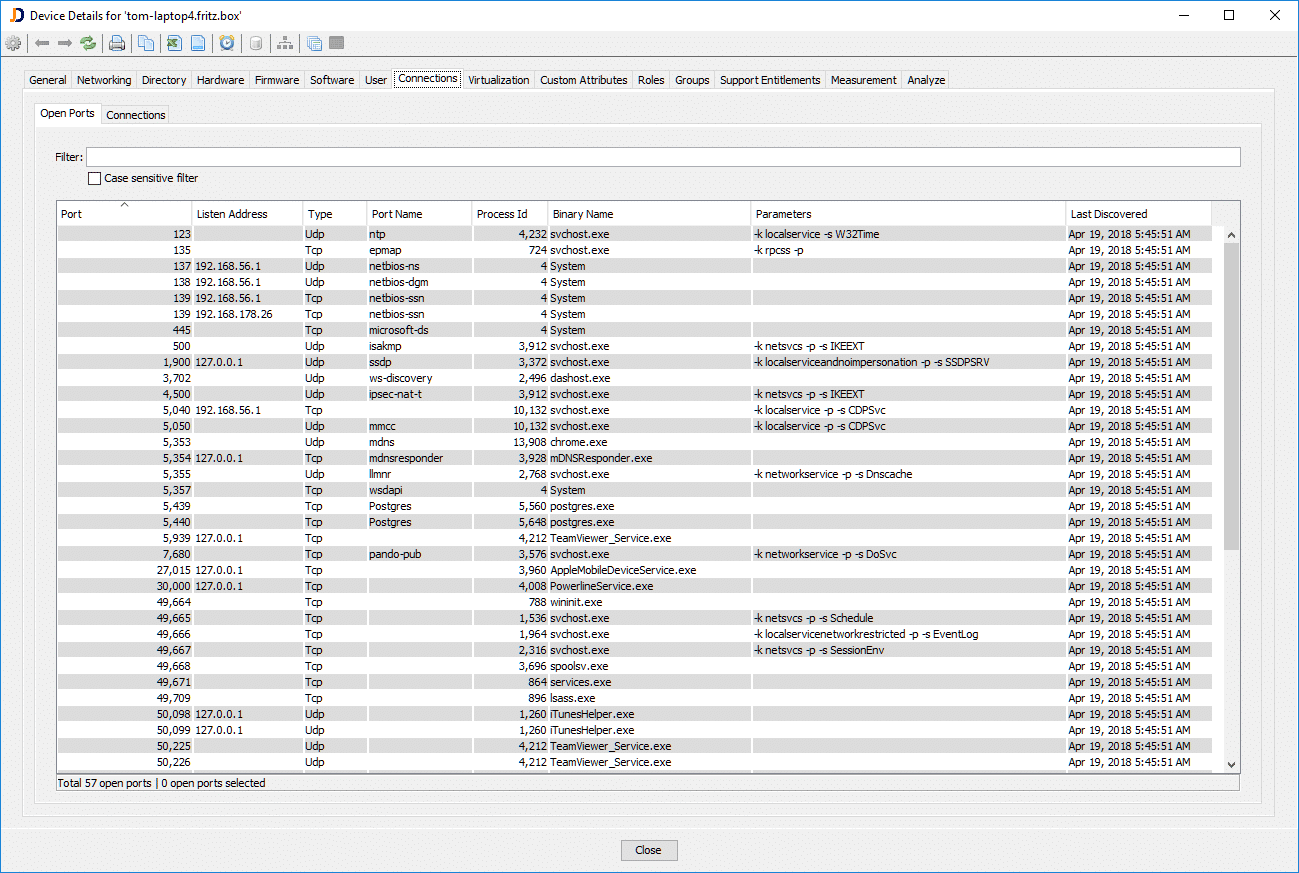Click the database cylinder icon
The height and width of the screenshot is (873, 1299).
(x=256, y=43)
